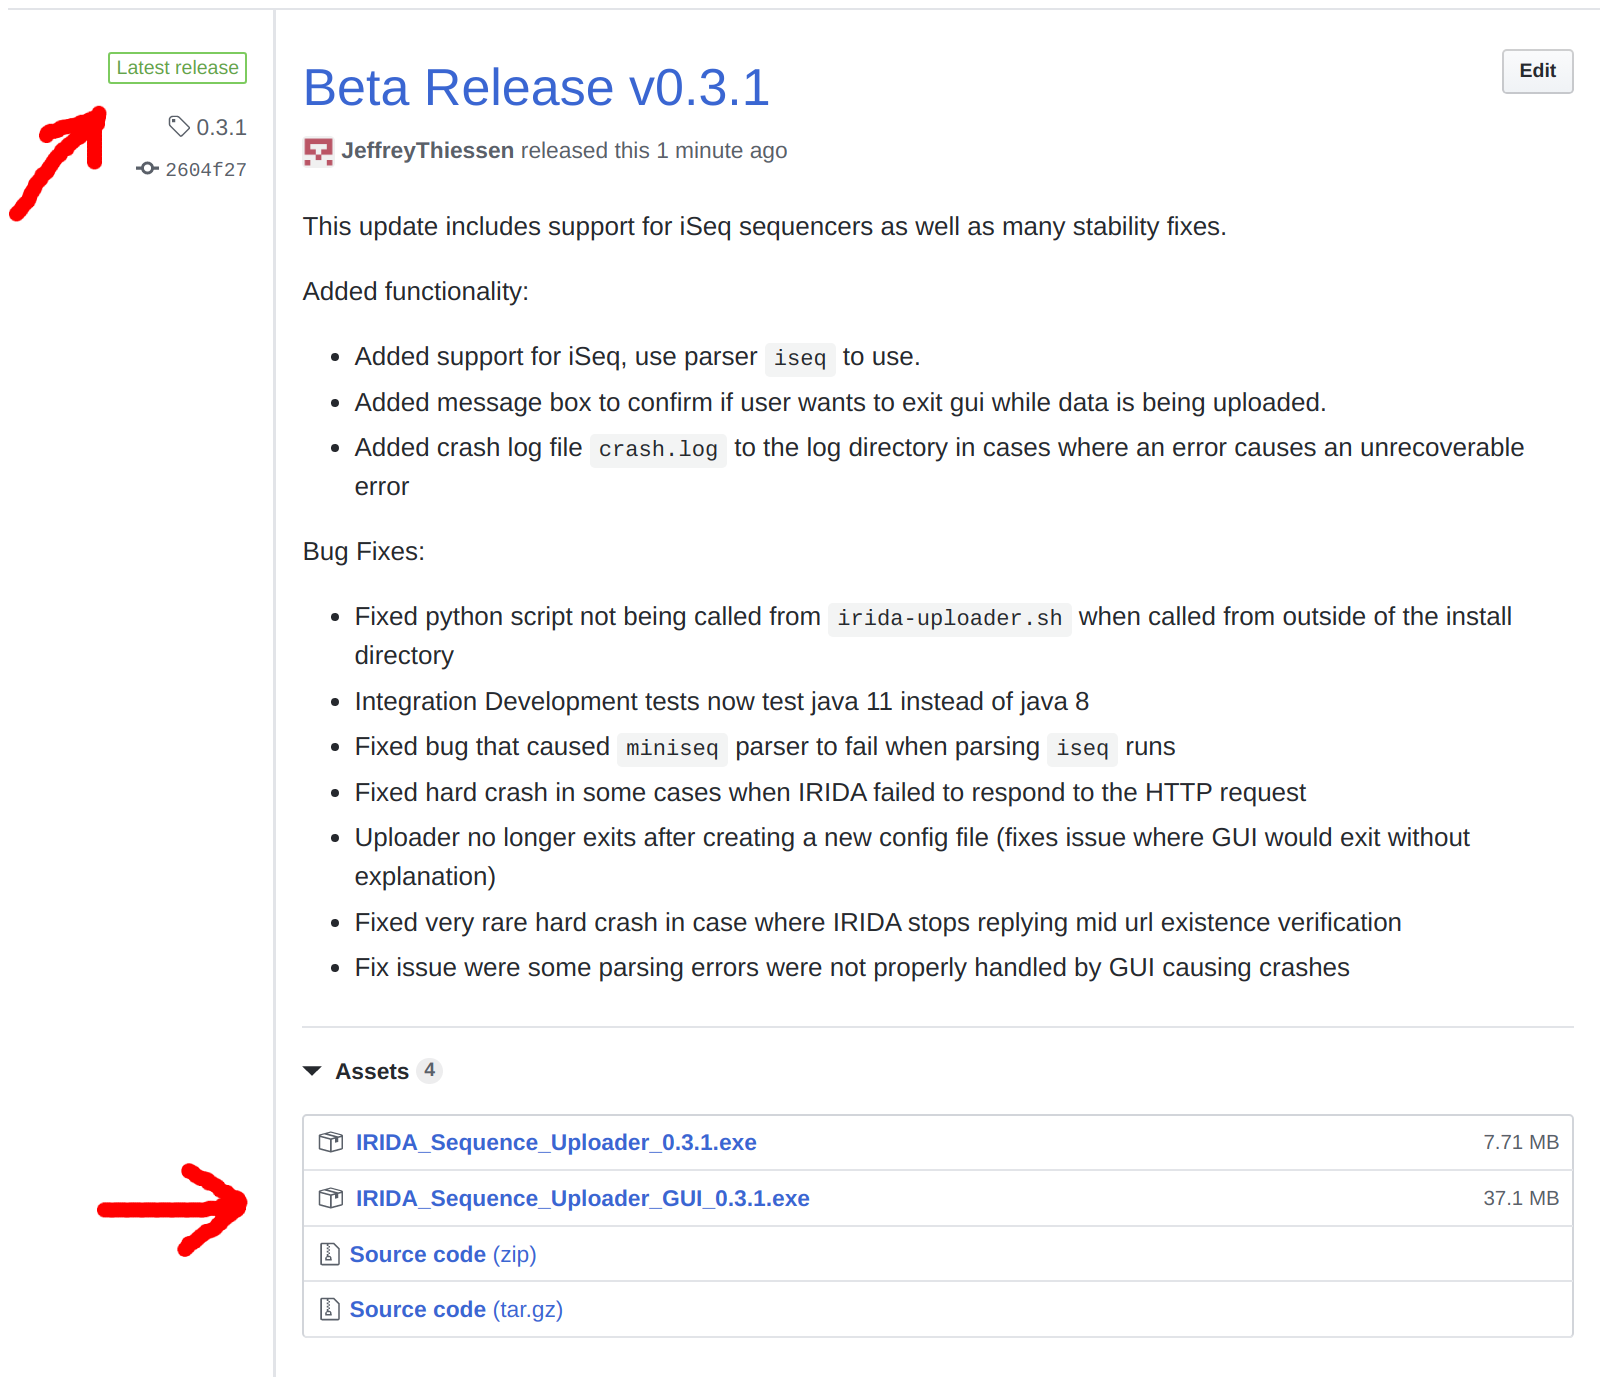Open JeffreyThiessen's profile link
The width and height of the screenshot is (1612, 1377).
click(428, 150)
